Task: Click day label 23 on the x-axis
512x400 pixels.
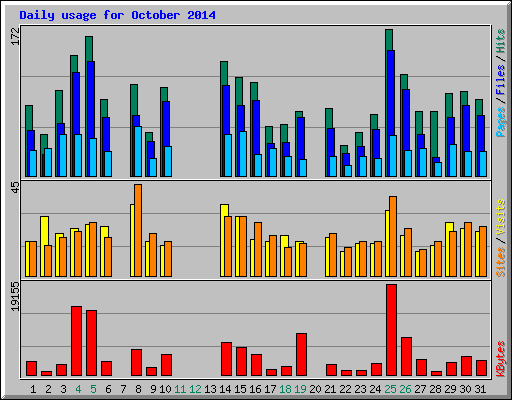Action: [360, 389]
